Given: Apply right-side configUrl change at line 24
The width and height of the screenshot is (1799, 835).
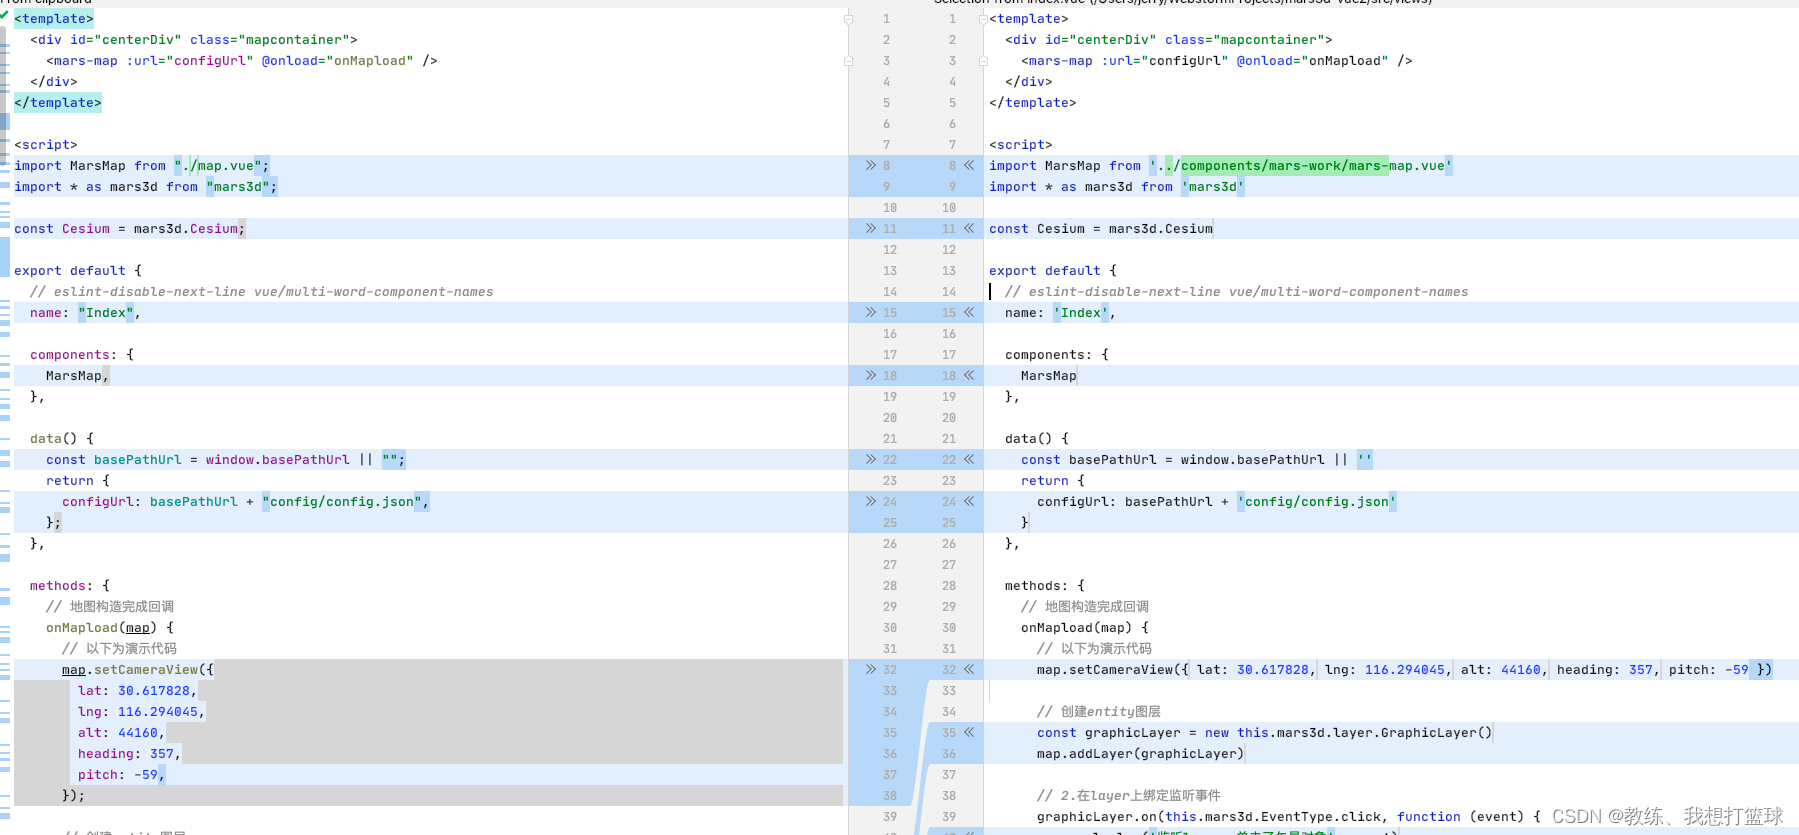Looking at the screenshot, I should click(x=969, y=501).
